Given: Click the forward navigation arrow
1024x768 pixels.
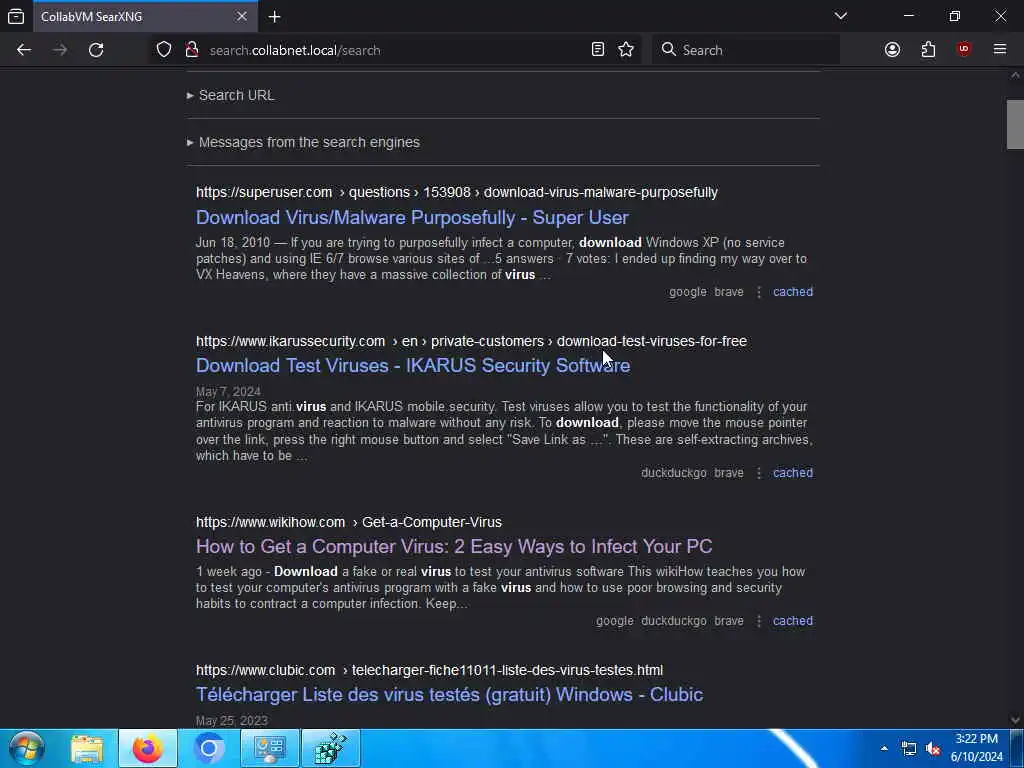Looking at the screenshot, I should tap(60, 50).
